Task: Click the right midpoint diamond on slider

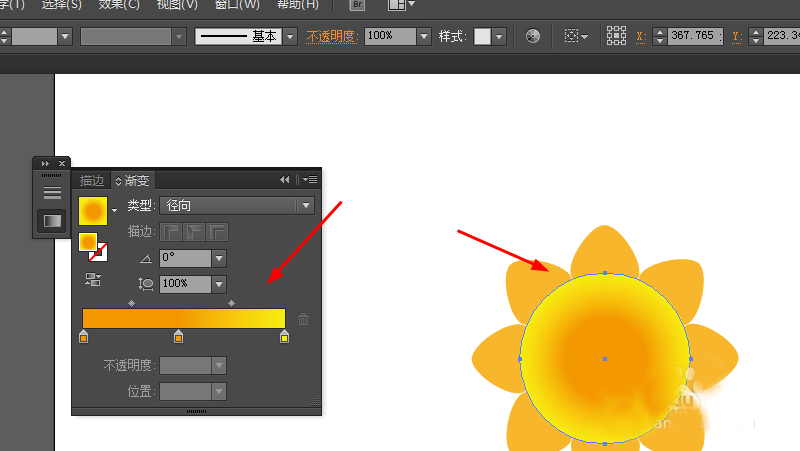Action: click(232, 304)
